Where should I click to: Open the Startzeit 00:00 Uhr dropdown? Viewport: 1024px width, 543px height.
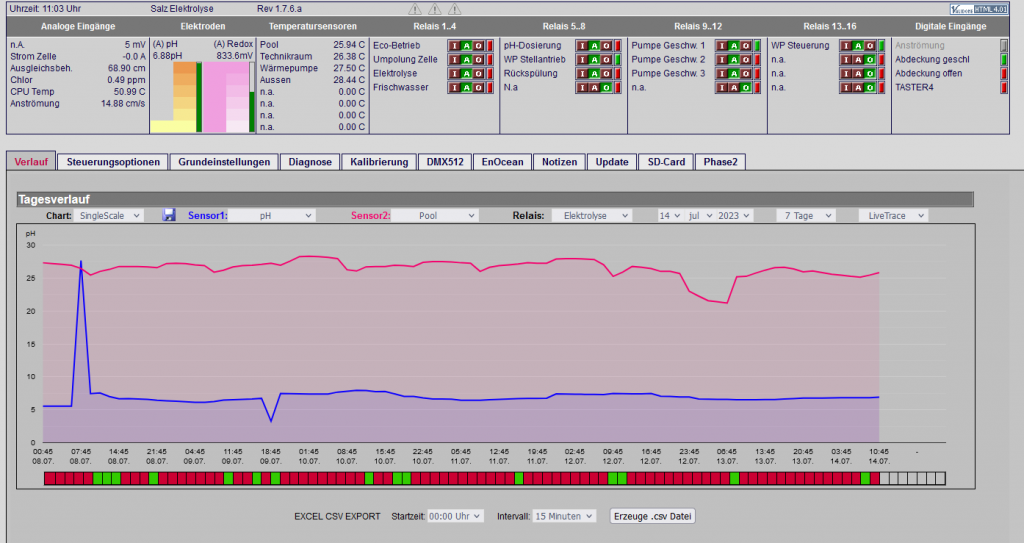click(x=455, y=516)
